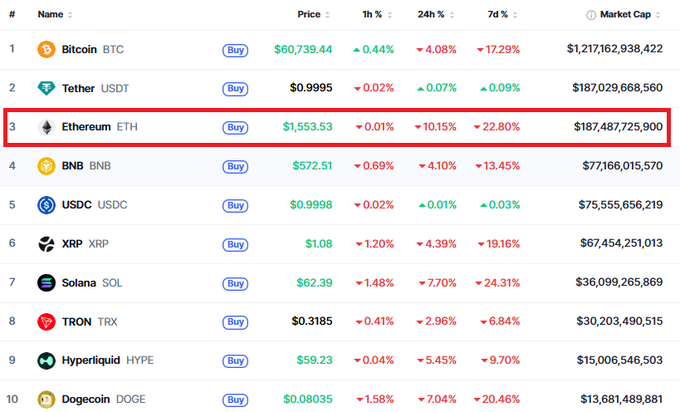Click the Market Cap info icon
680x412 pixels.
pos(591,15)
